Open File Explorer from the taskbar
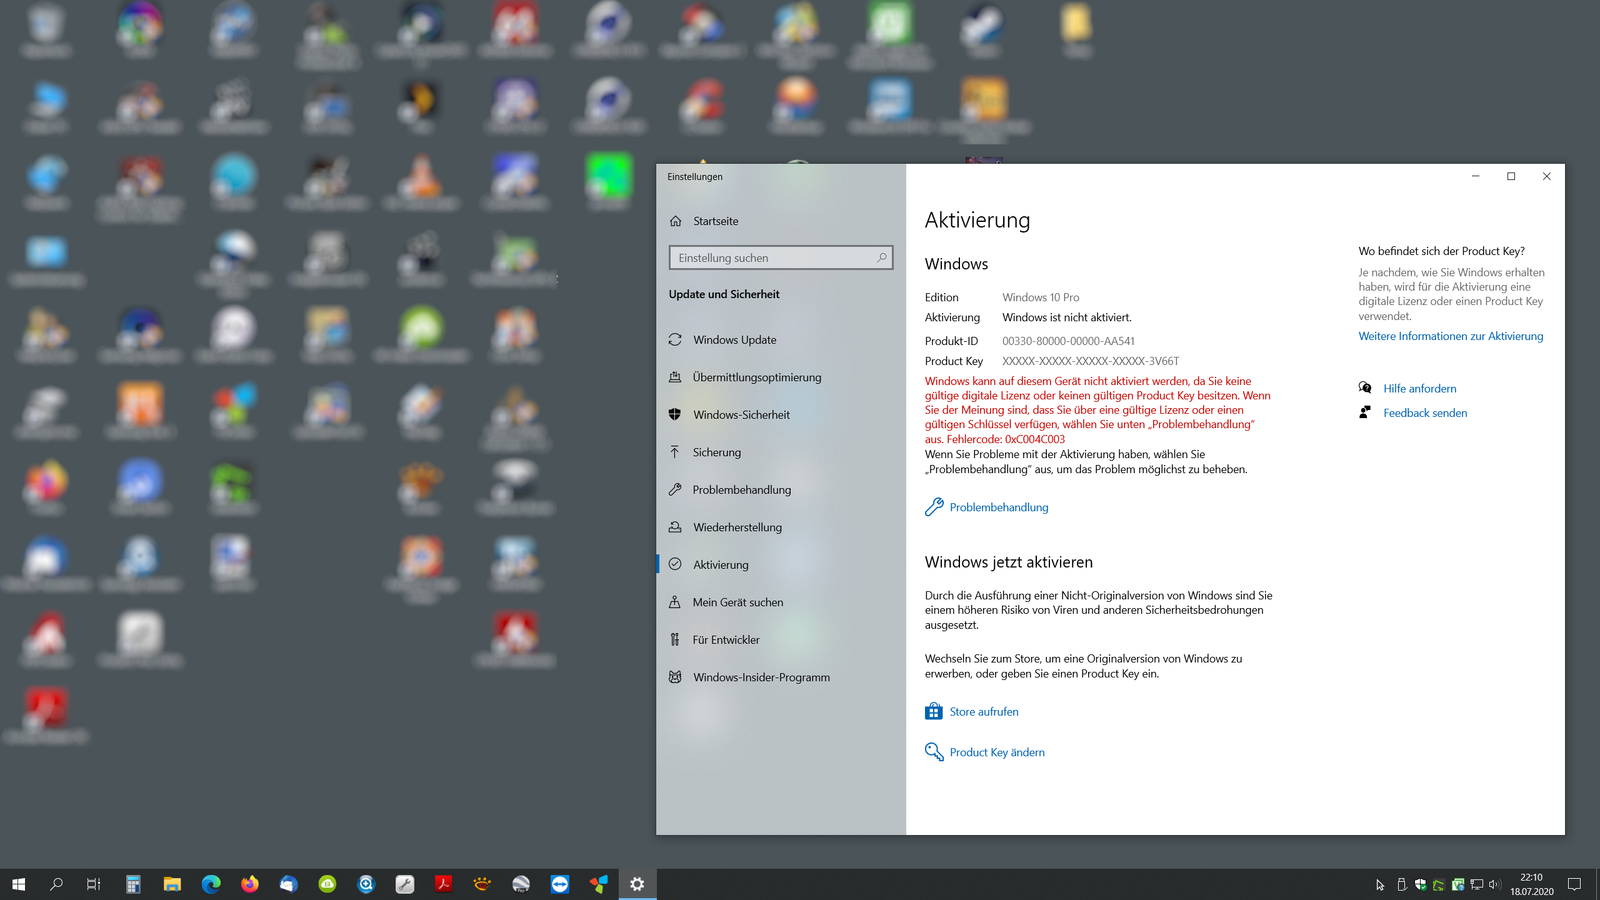This screenshot has width=1600, height=900. click(x=172, y=884)
